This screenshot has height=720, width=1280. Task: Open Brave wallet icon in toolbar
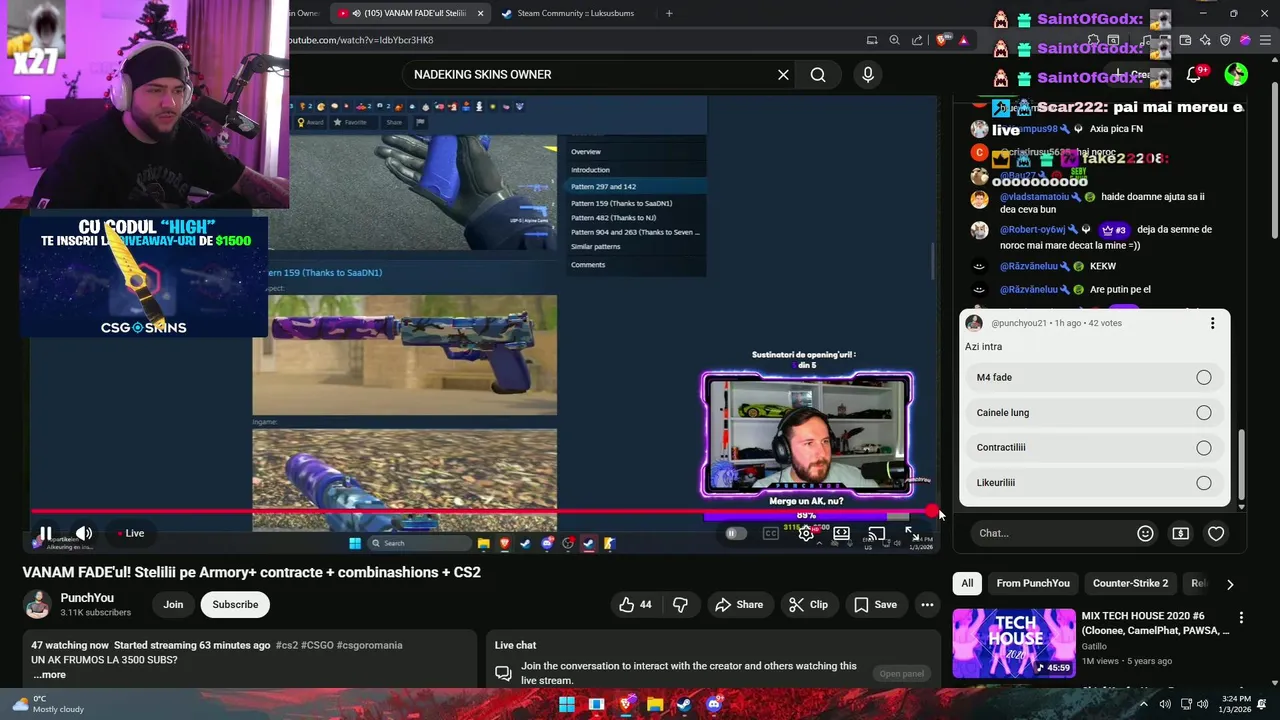click(x=1185, y=40)
